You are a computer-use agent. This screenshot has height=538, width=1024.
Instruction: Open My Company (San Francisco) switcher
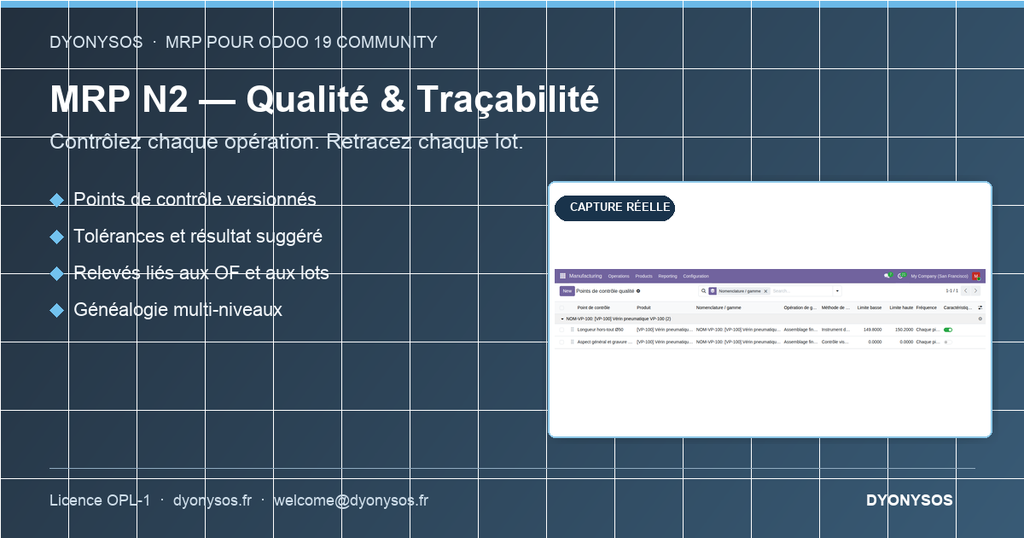939,276
